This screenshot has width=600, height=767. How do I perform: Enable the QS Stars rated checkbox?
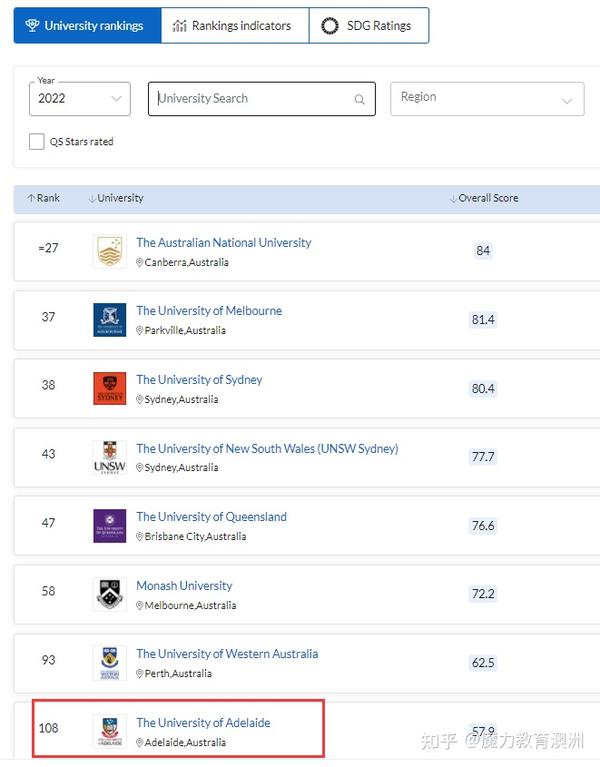coord(37,141)
